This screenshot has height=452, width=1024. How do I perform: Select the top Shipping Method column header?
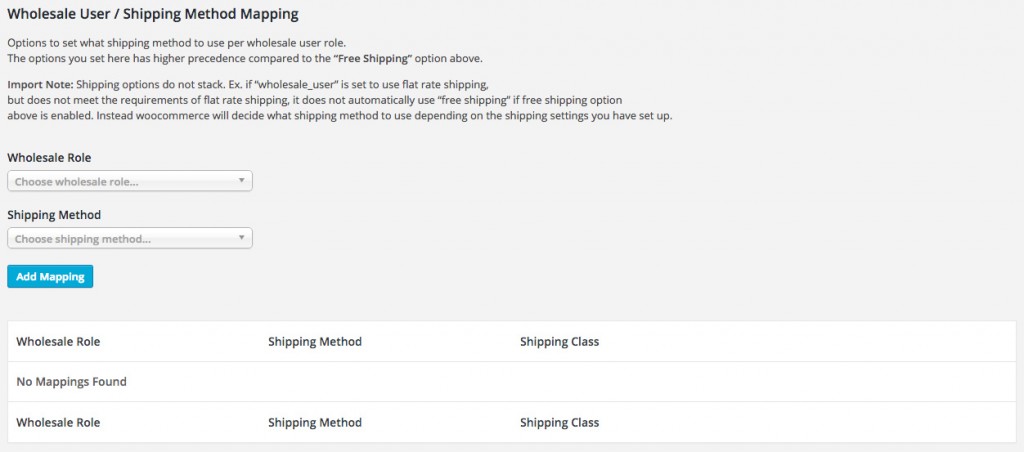pos(315,342)
